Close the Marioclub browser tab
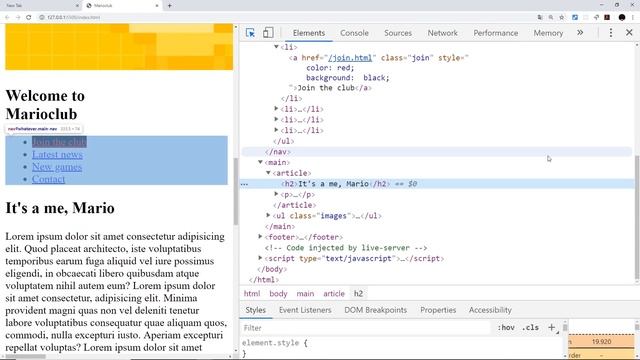Image resolution: width=640 pixels, height=360 pixels. pos(157,6)
